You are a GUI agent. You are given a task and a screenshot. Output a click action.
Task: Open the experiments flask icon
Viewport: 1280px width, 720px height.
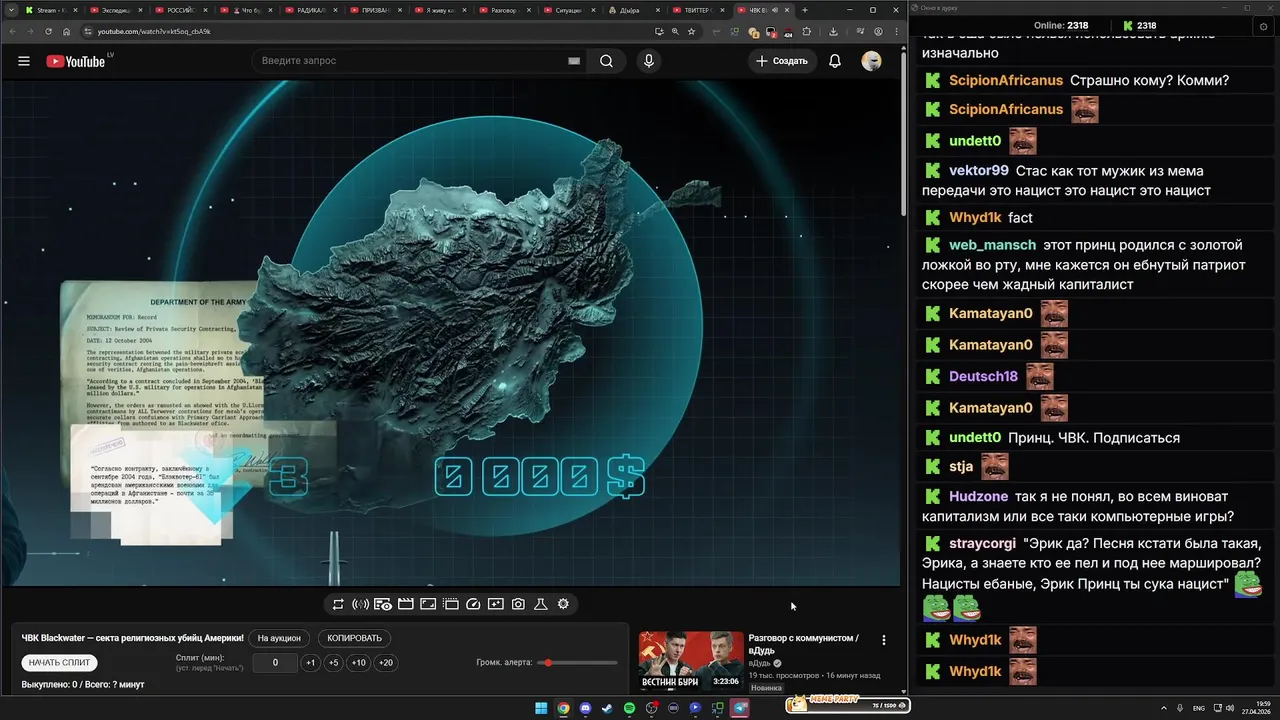(x=540, y=604)
